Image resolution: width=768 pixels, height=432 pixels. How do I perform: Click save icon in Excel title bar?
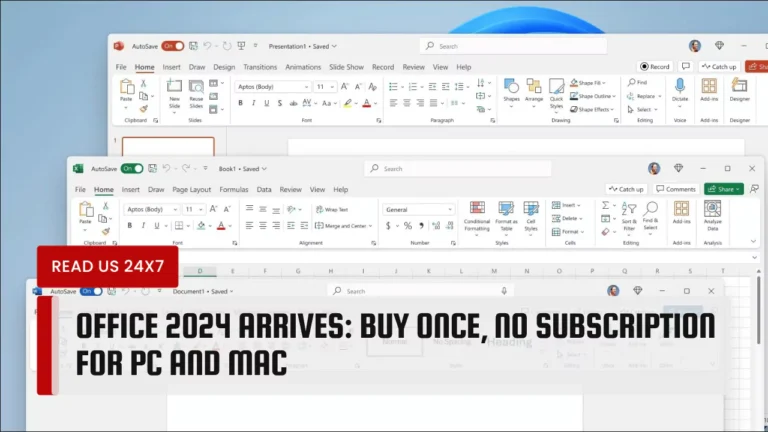coord(152,168)
